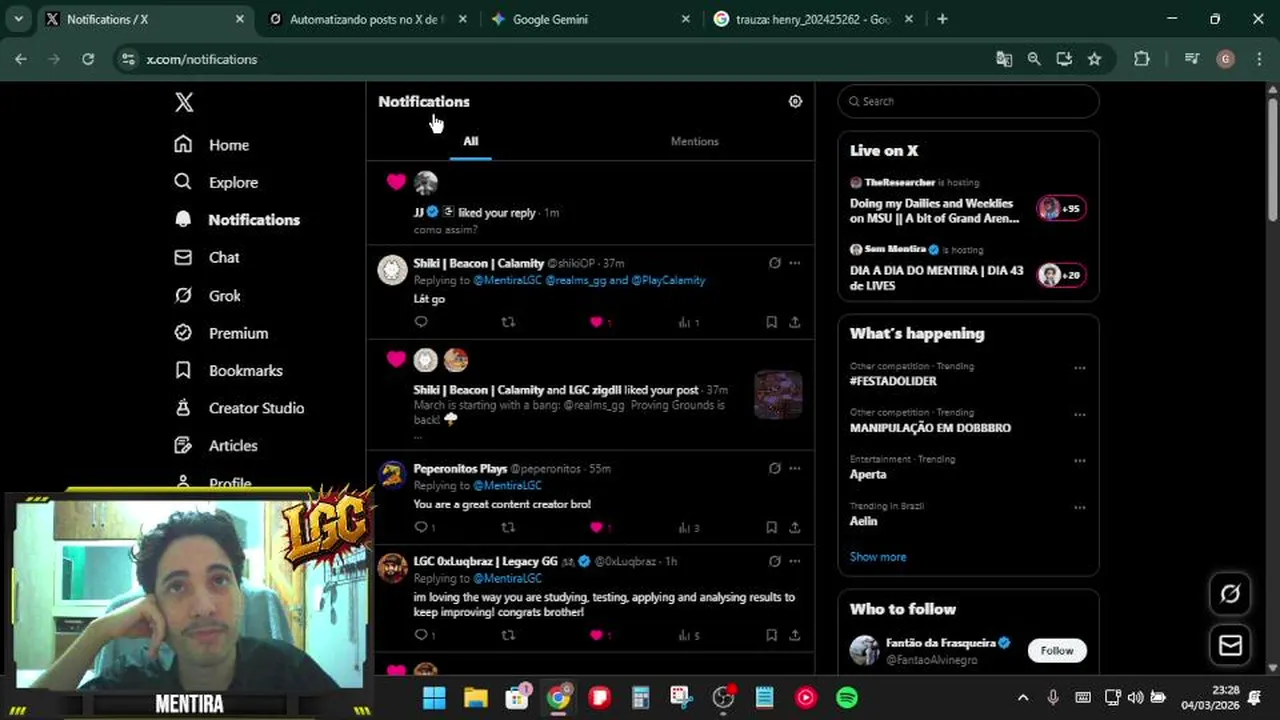Toggle like on Shiki's "Lèt go" reply
Screen dimensions: 1280x720
tap(600, 322)
